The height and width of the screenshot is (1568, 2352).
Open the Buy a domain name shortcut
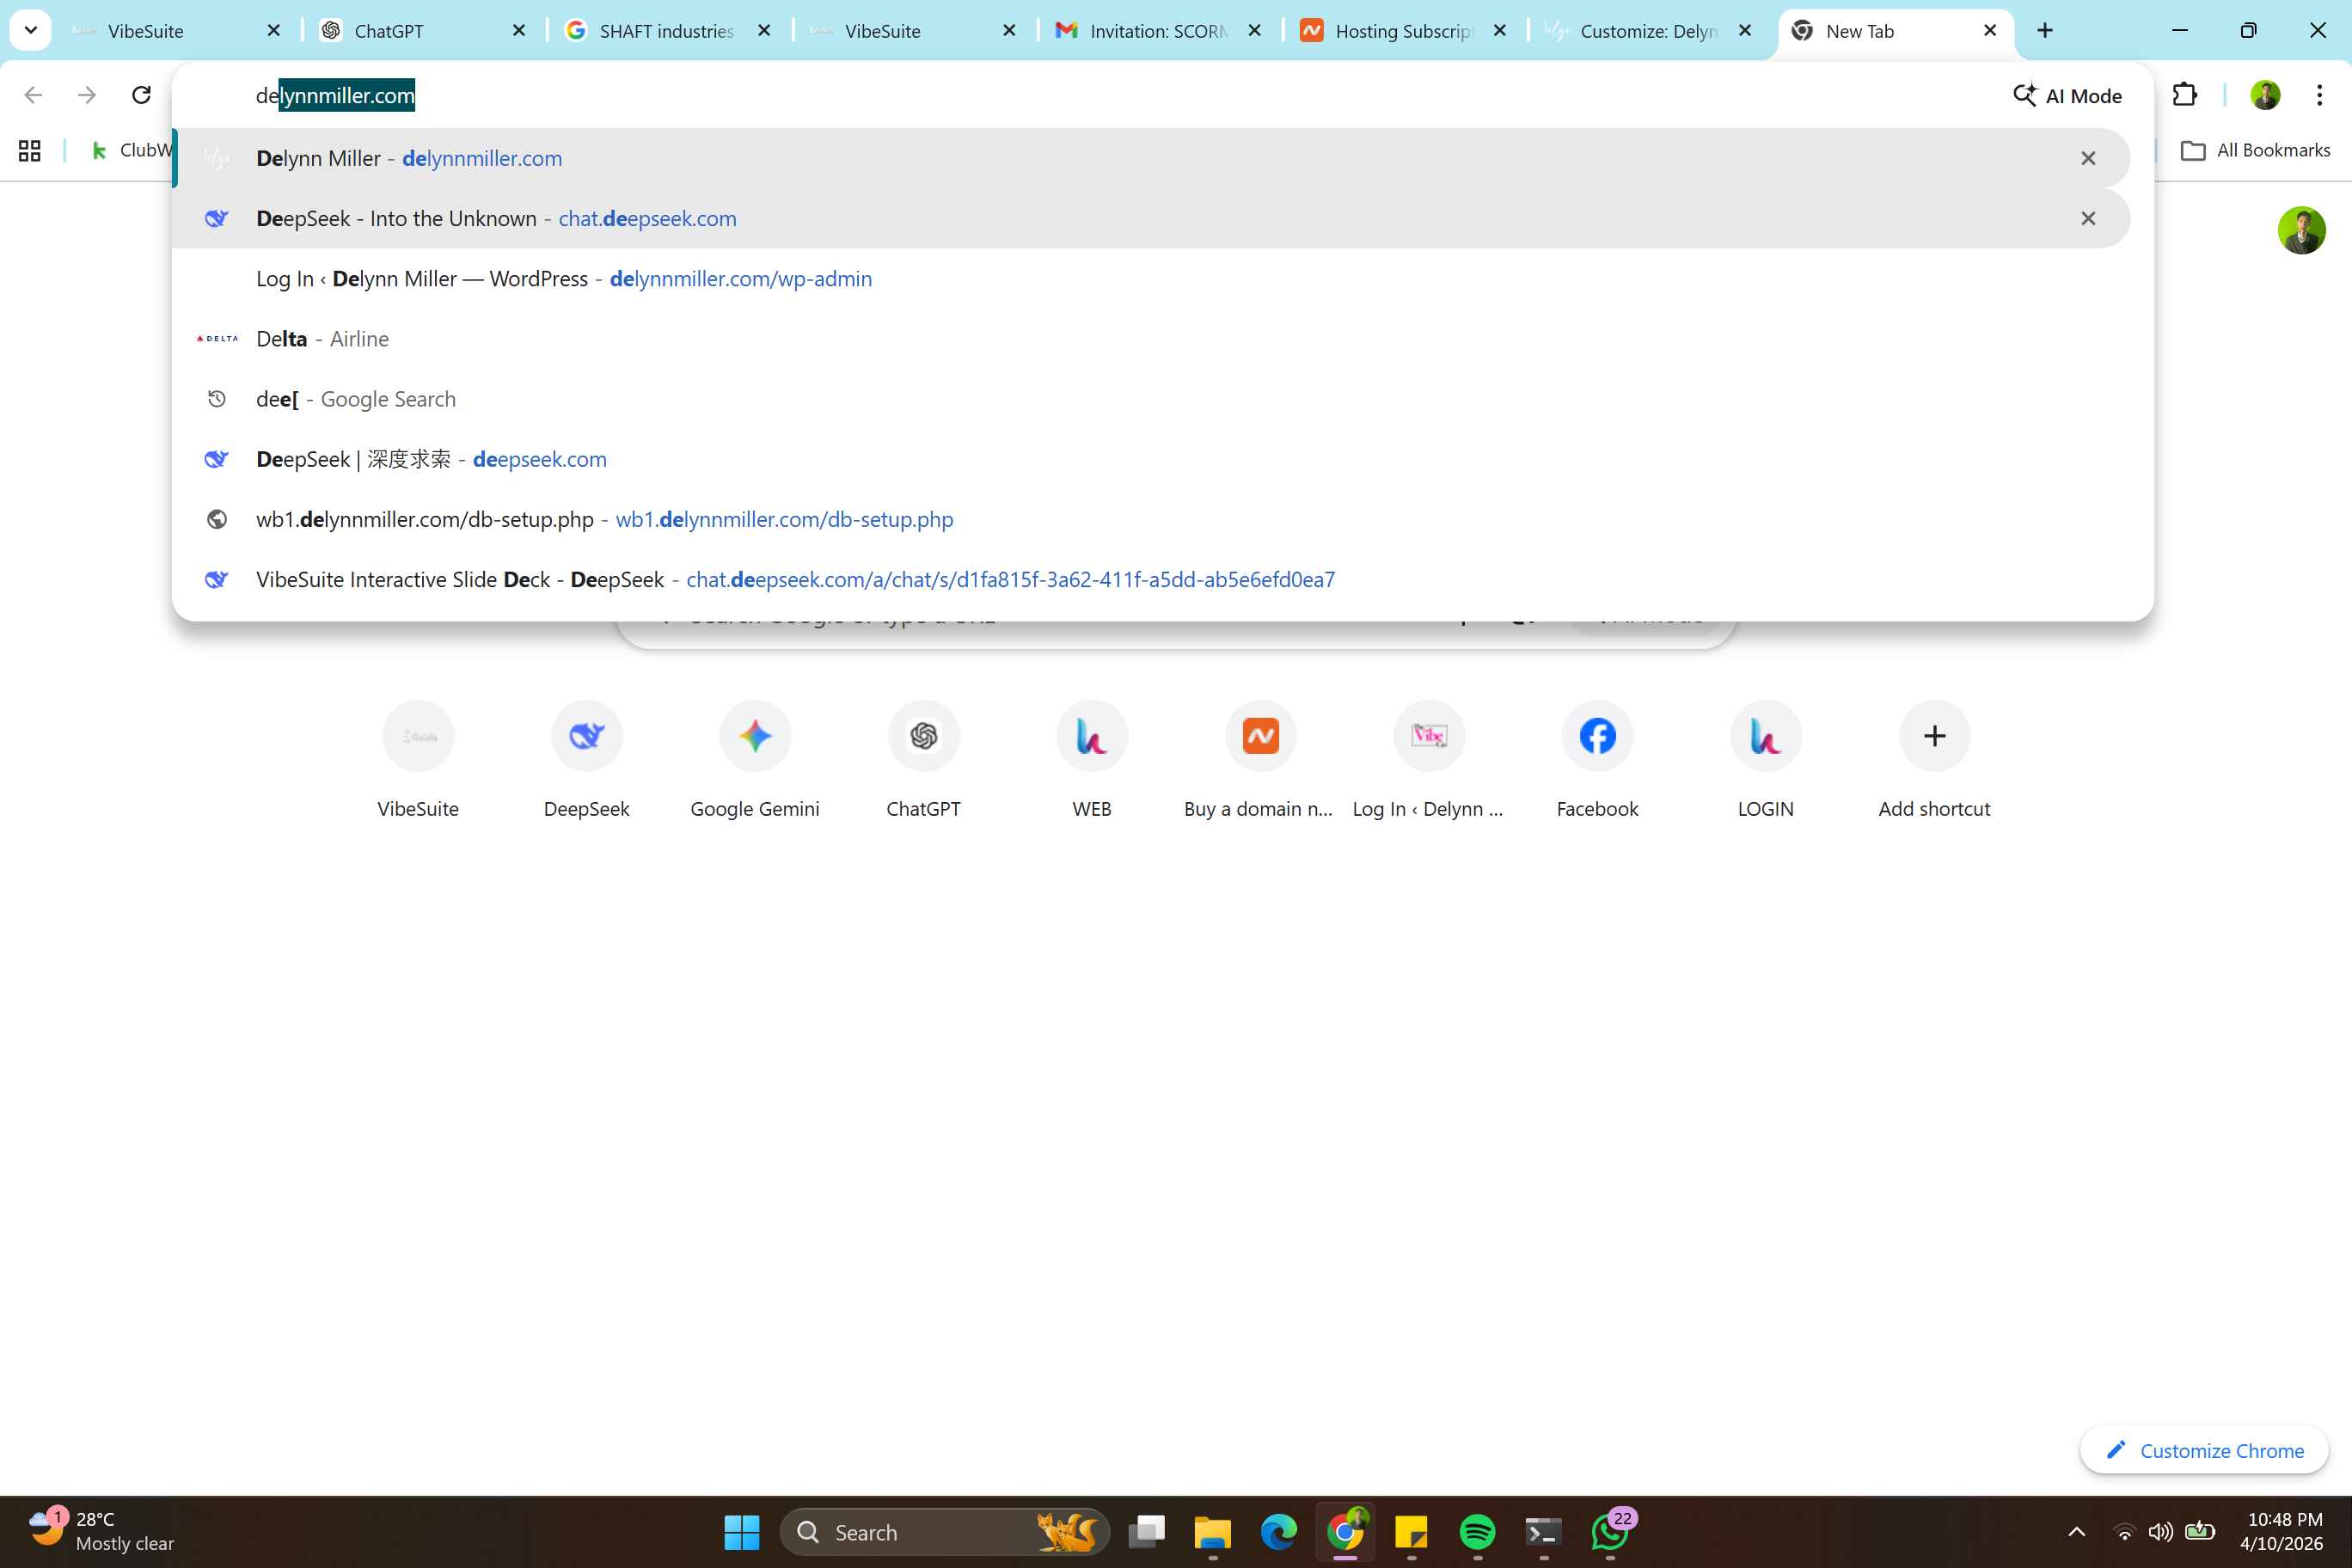pos(1260,760)
